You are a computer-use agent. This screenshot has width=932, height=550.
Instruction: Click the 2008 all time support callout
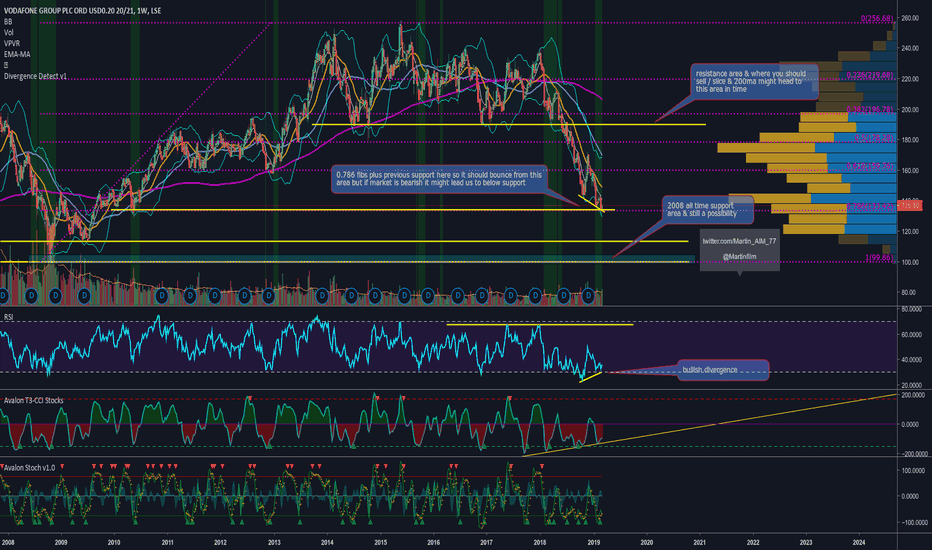(x=707, y=209)
